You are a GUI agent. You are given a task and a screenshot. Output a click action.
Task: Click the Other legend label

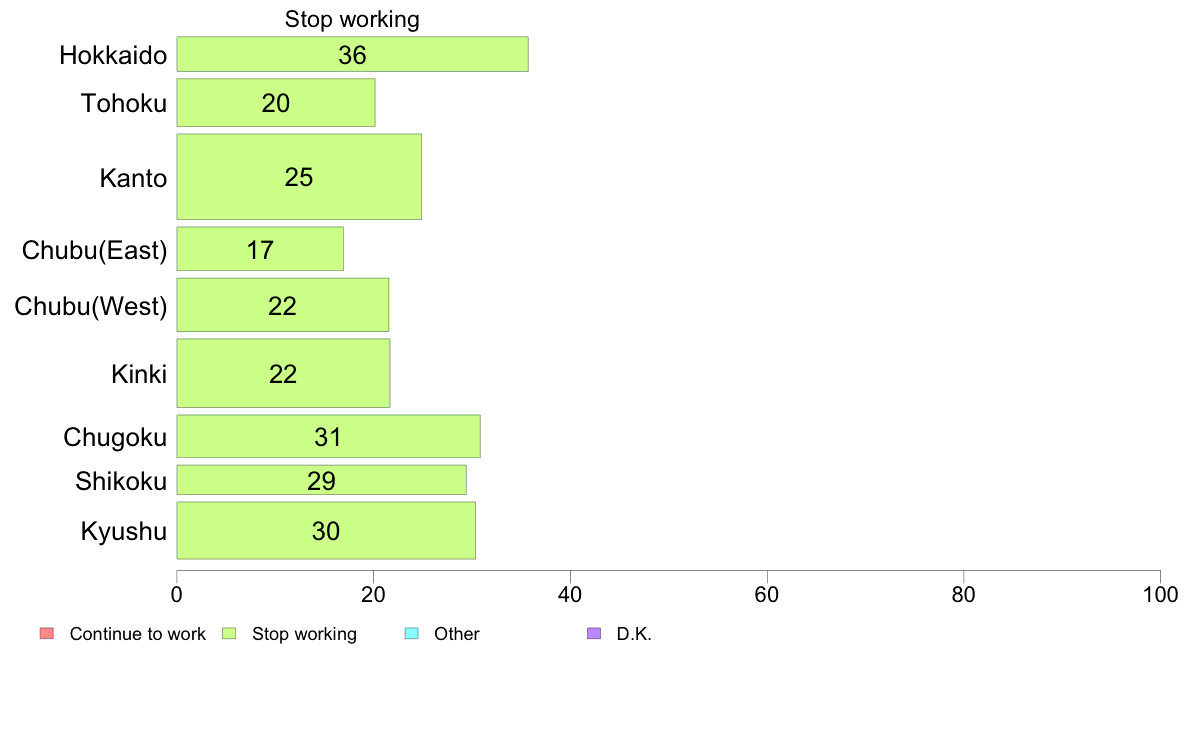(x=457, y=634)
